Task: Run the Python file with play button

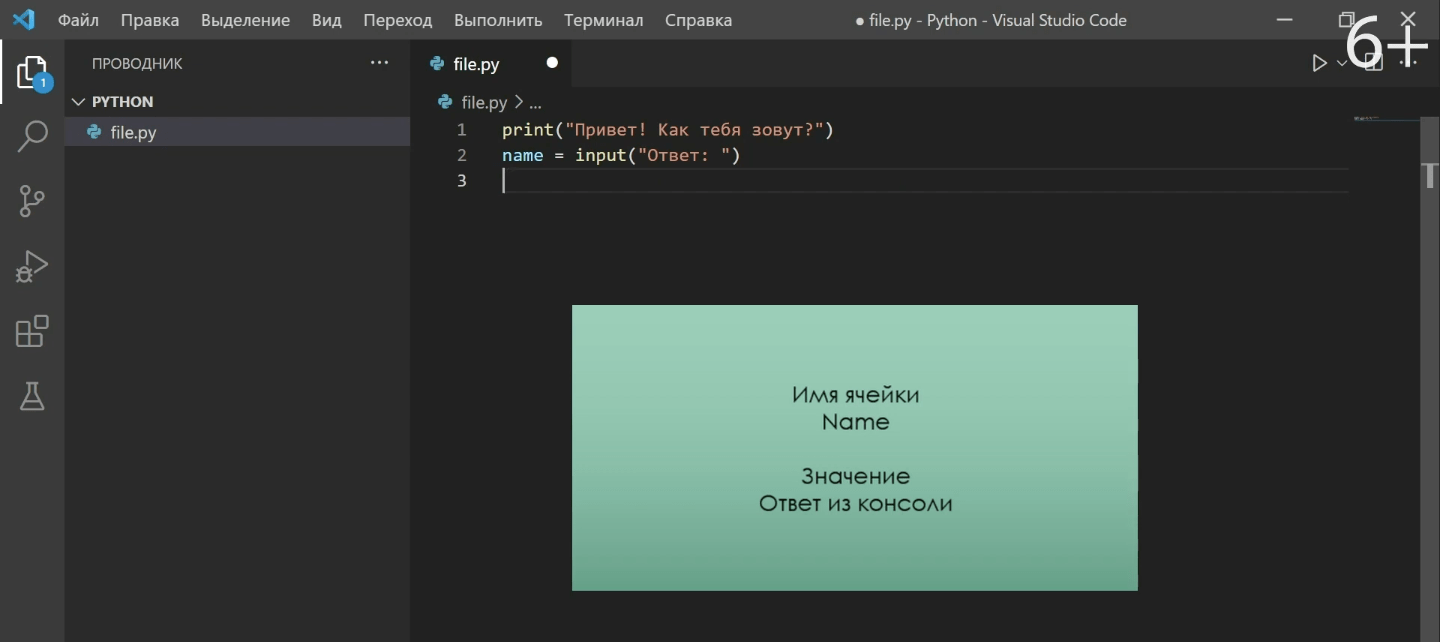Action: coord(1319,64)
